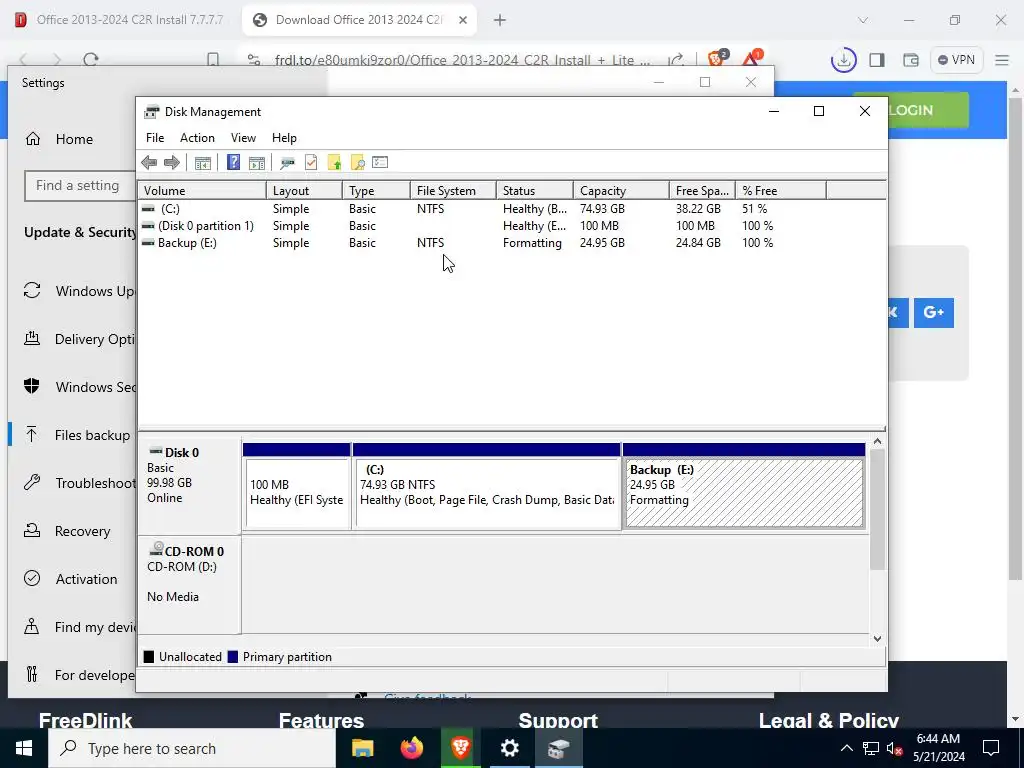The image size is (1024, 768).
Task: Open the browser hamburger menu
Action: point(1002,60)
